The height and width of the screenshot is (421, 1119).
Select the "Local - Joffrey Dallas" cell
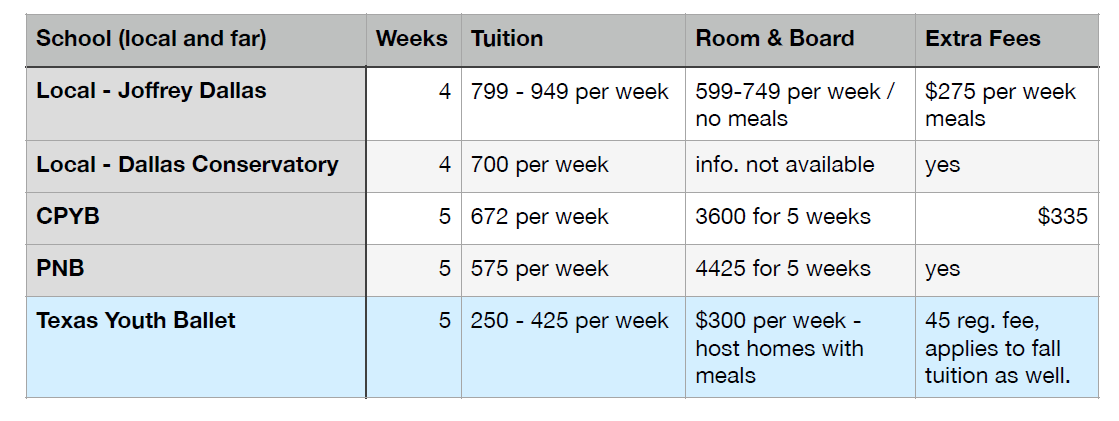pyautogui.click(x=151, y=91)
